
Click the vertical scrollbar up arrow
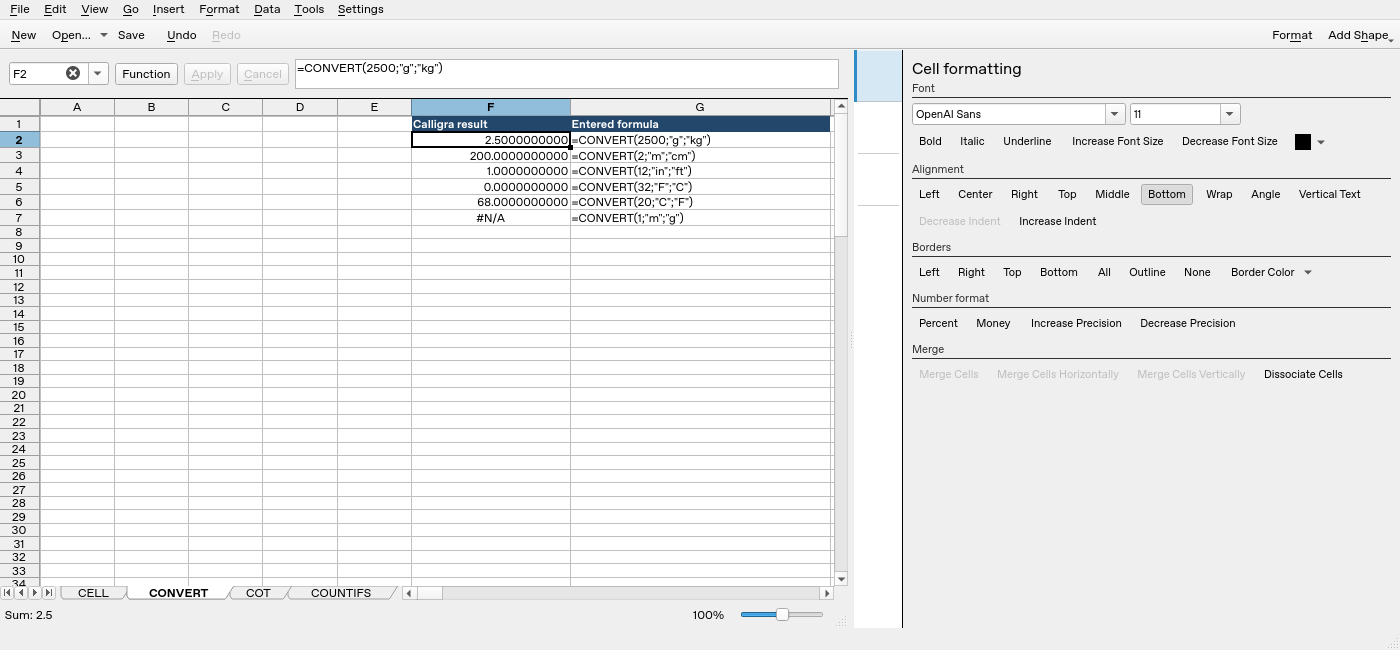[840, 106]
